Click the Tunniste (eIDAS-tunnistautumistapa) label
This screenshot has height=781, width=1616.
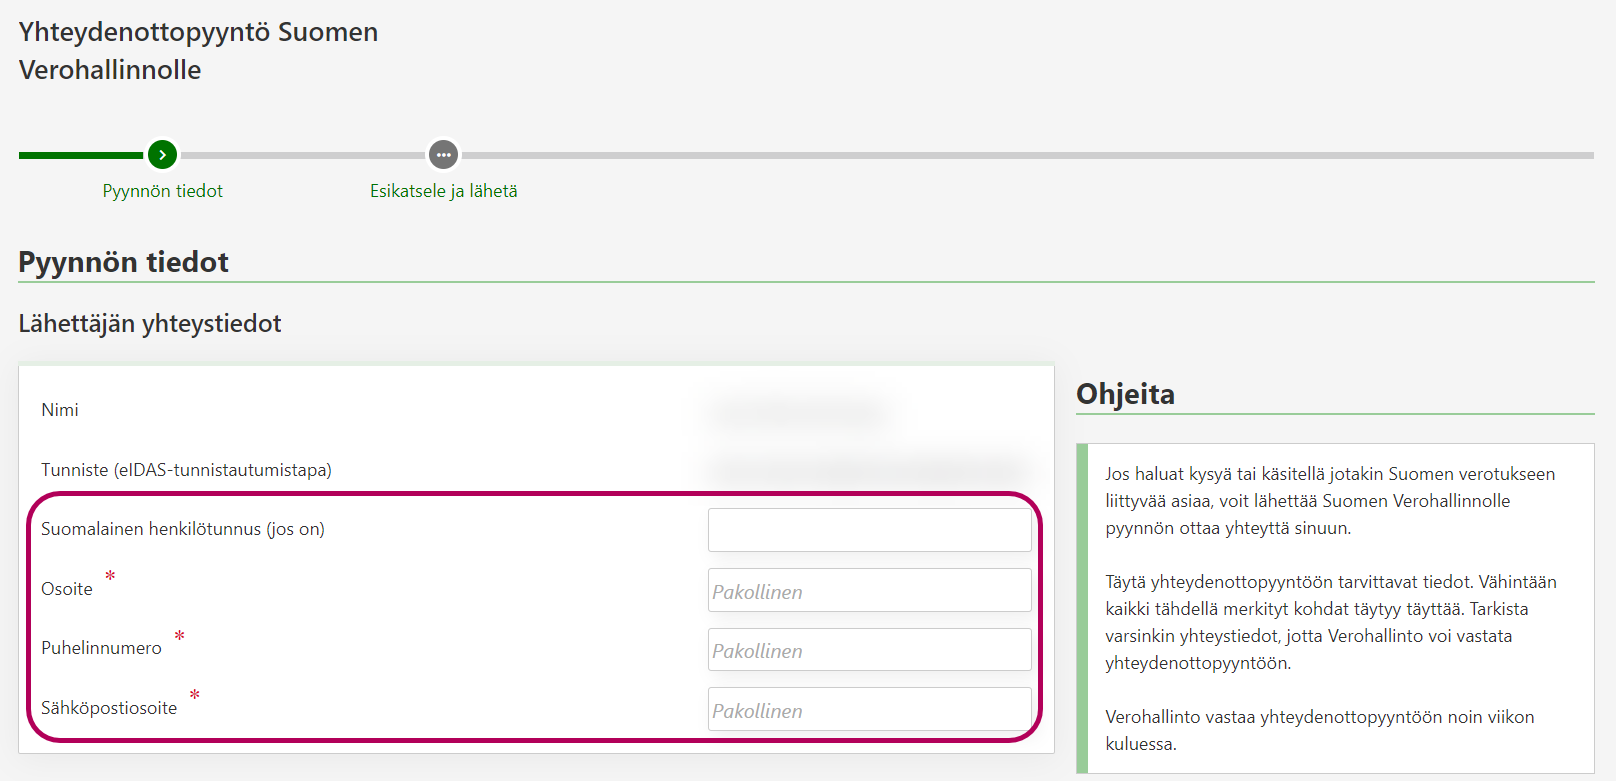pyautogui.click(x=186, y=470)
